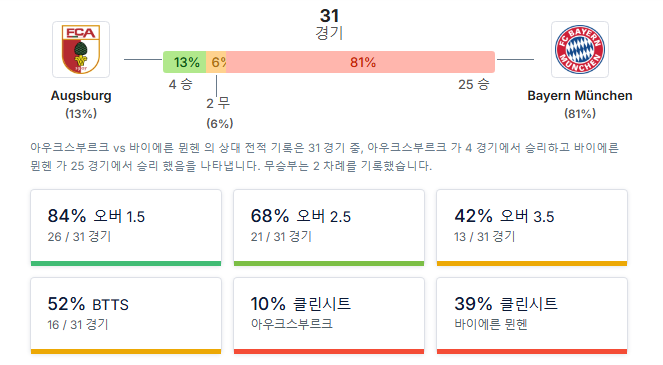Select the red 81% Bayern wins segment
The height and width of the screenshot is (365, 663).
click(360, 62)
